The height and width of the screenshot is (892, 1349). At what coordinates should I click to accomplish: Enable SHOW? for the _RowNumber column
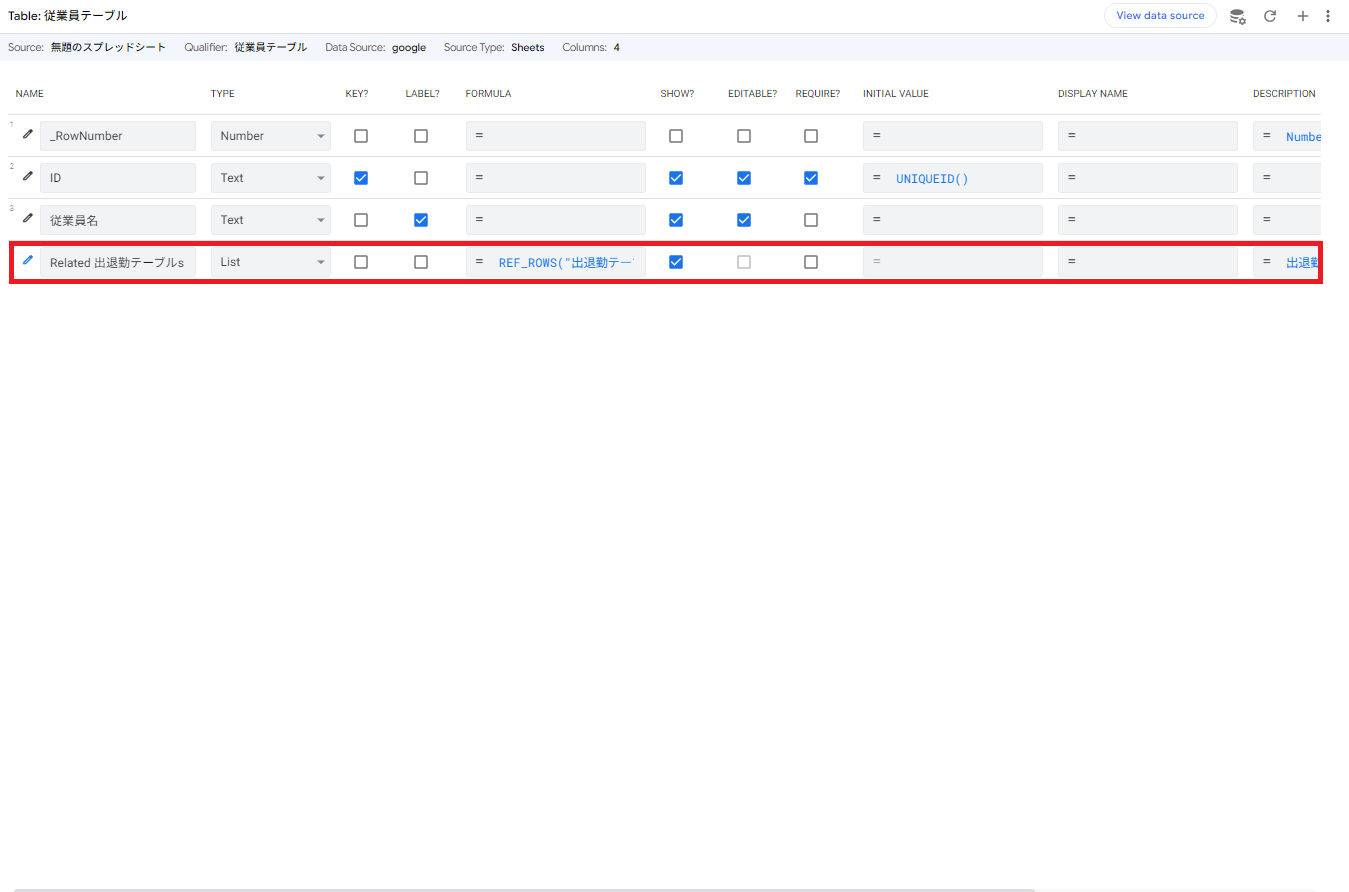point(676,136)
